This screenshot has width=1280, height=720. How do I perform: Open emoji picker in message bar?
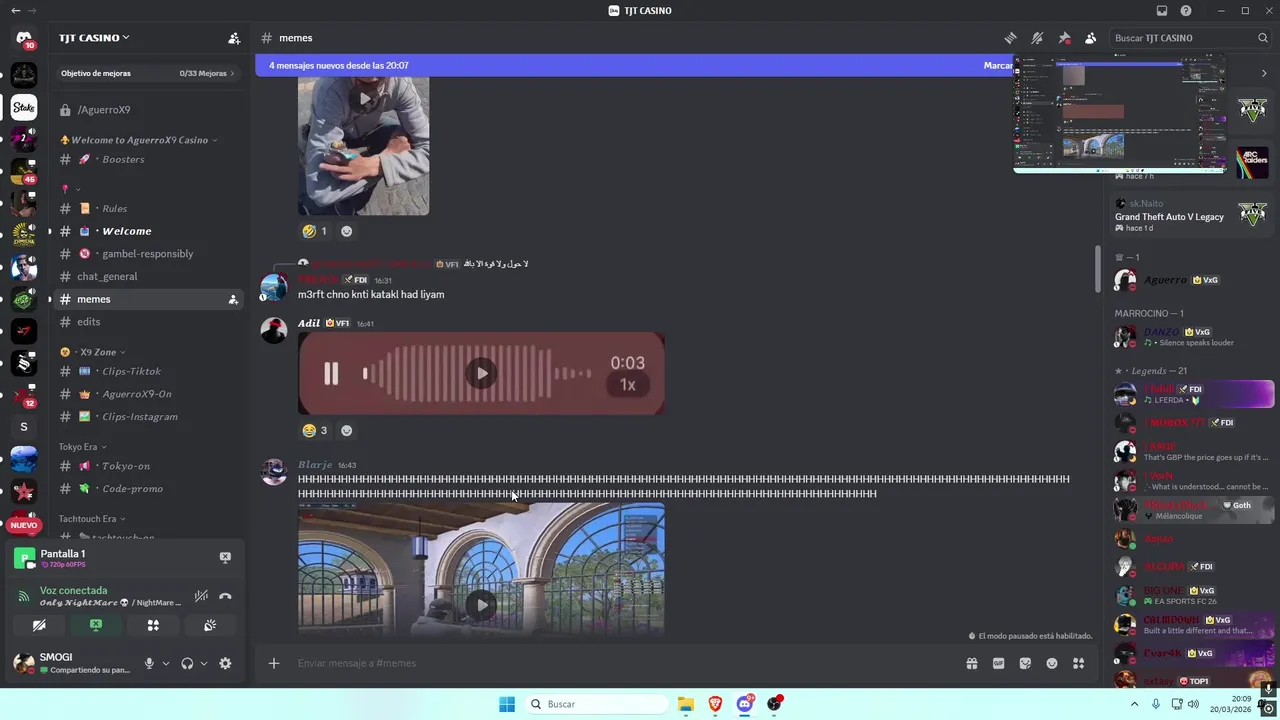click(x=1052, y=663)
